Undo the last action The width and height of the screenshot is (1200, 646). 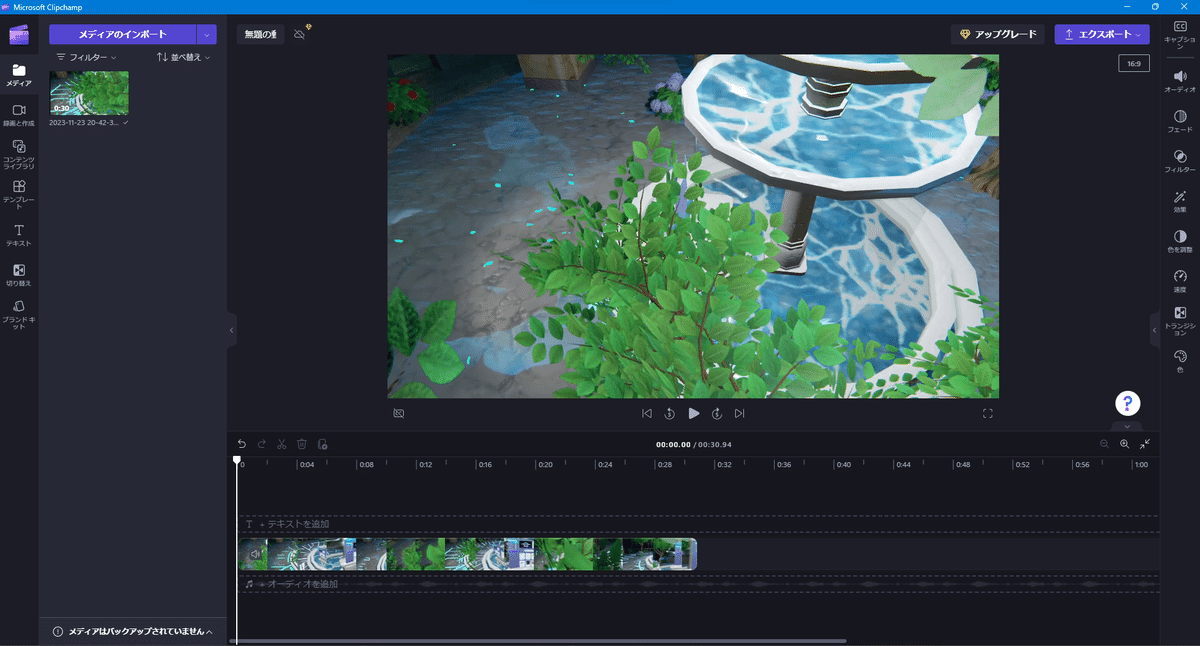coord(241,444)
